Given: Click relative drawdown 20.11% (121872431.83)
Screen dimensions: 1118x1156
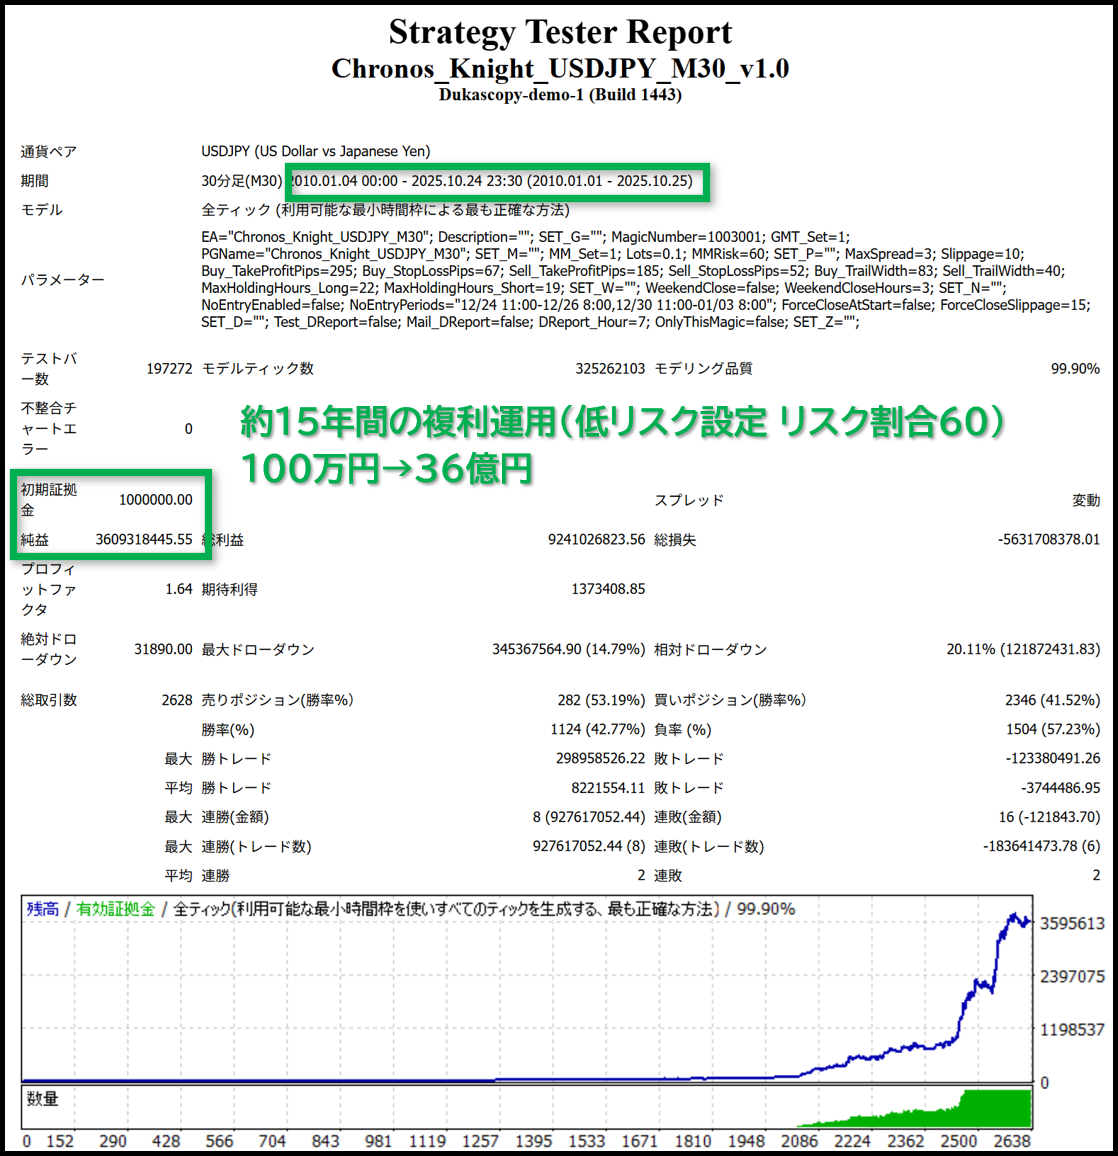Looking at the screenshot, I should coord(1024,650).
